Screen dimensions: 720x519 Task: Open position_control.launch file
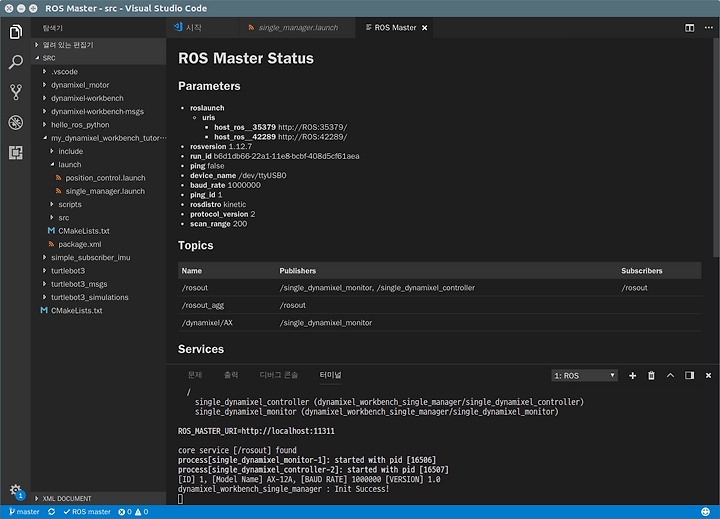pyautogui.click(x=98, y=178)
